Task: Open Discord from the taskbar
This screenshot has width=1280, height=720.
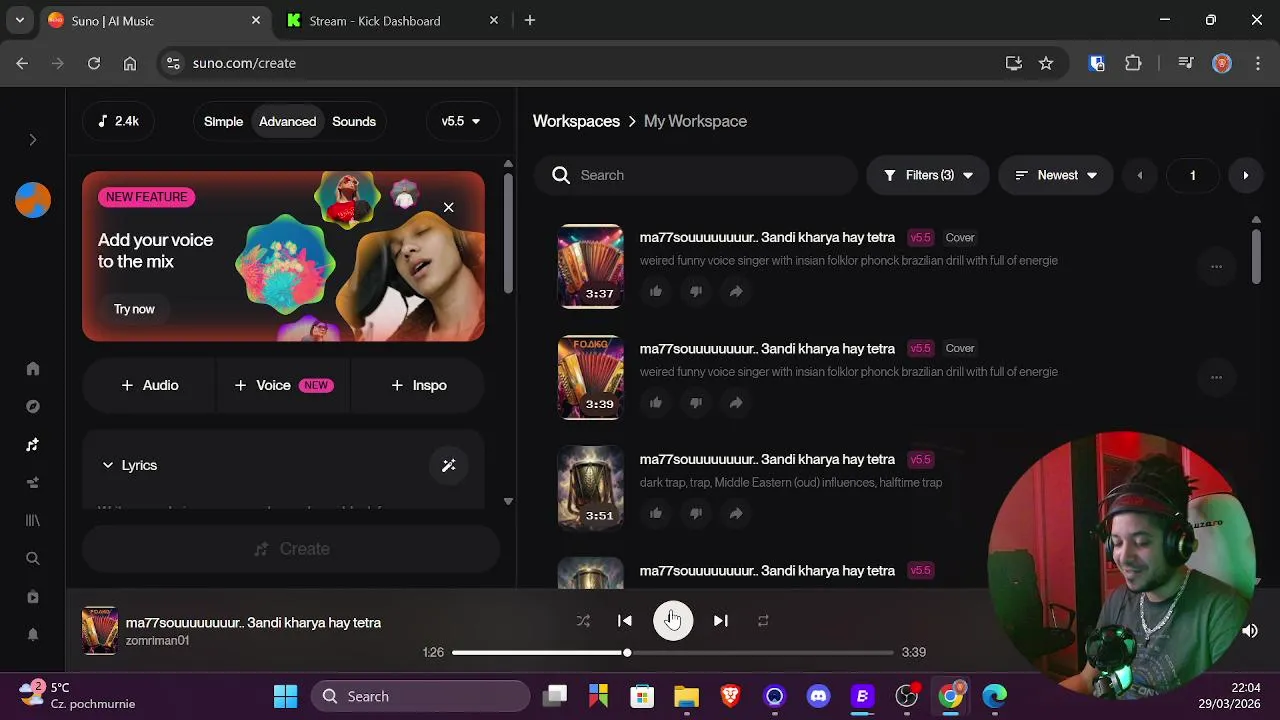Action: [818, 696]
